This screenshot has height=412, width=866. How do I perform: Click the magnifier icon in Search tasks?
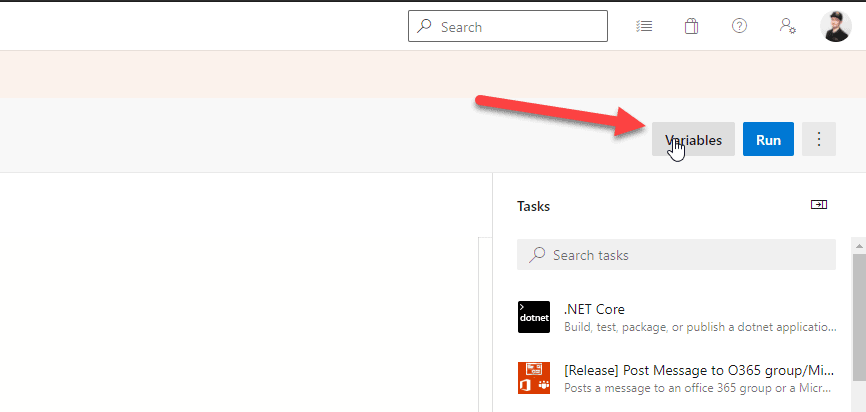[537, 255]
